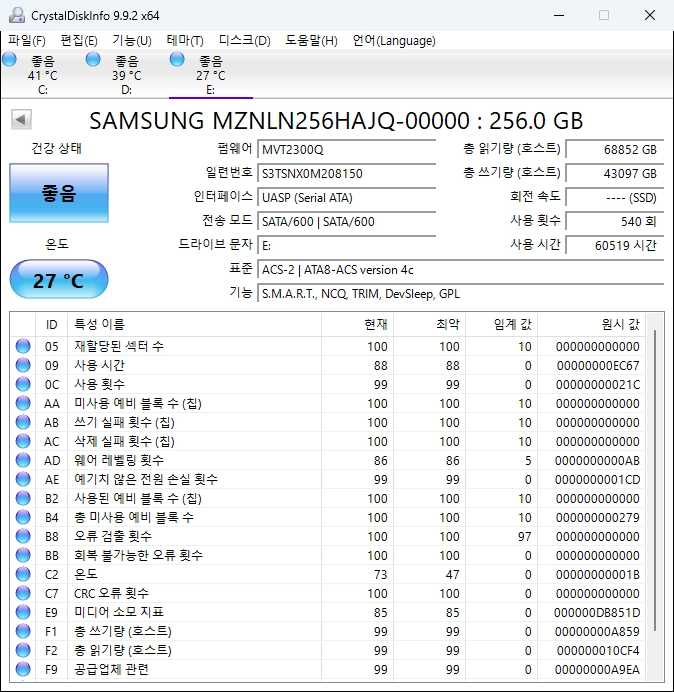Click the 현재 column header

pyautogui.click(x=358, y=324)
